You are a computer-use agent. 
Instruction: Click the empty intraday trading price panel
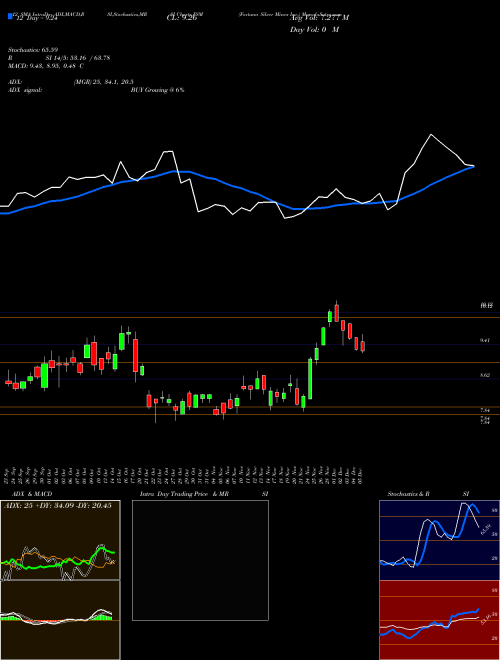200,560
